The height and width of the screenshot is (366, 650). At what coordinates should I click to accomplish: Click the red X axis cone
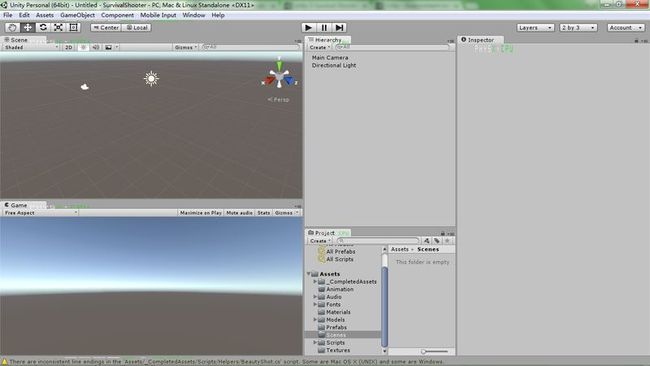coord(269,80)
